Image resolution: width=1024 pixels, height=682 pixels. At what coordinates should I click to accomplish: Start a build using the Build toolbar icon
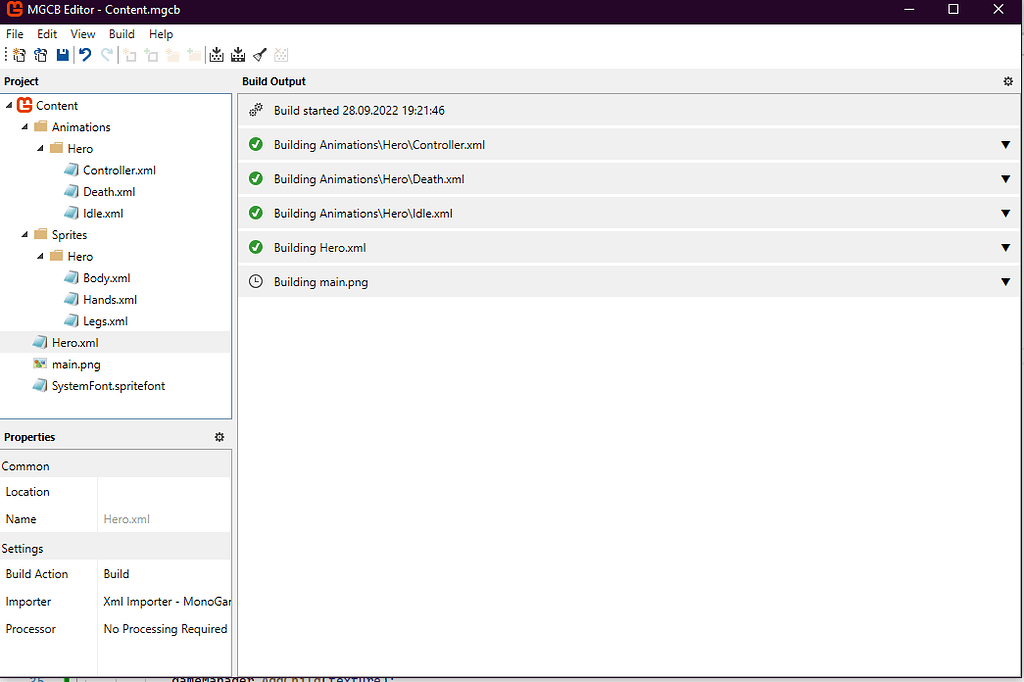pyautogui.click(x=216, y=55)
